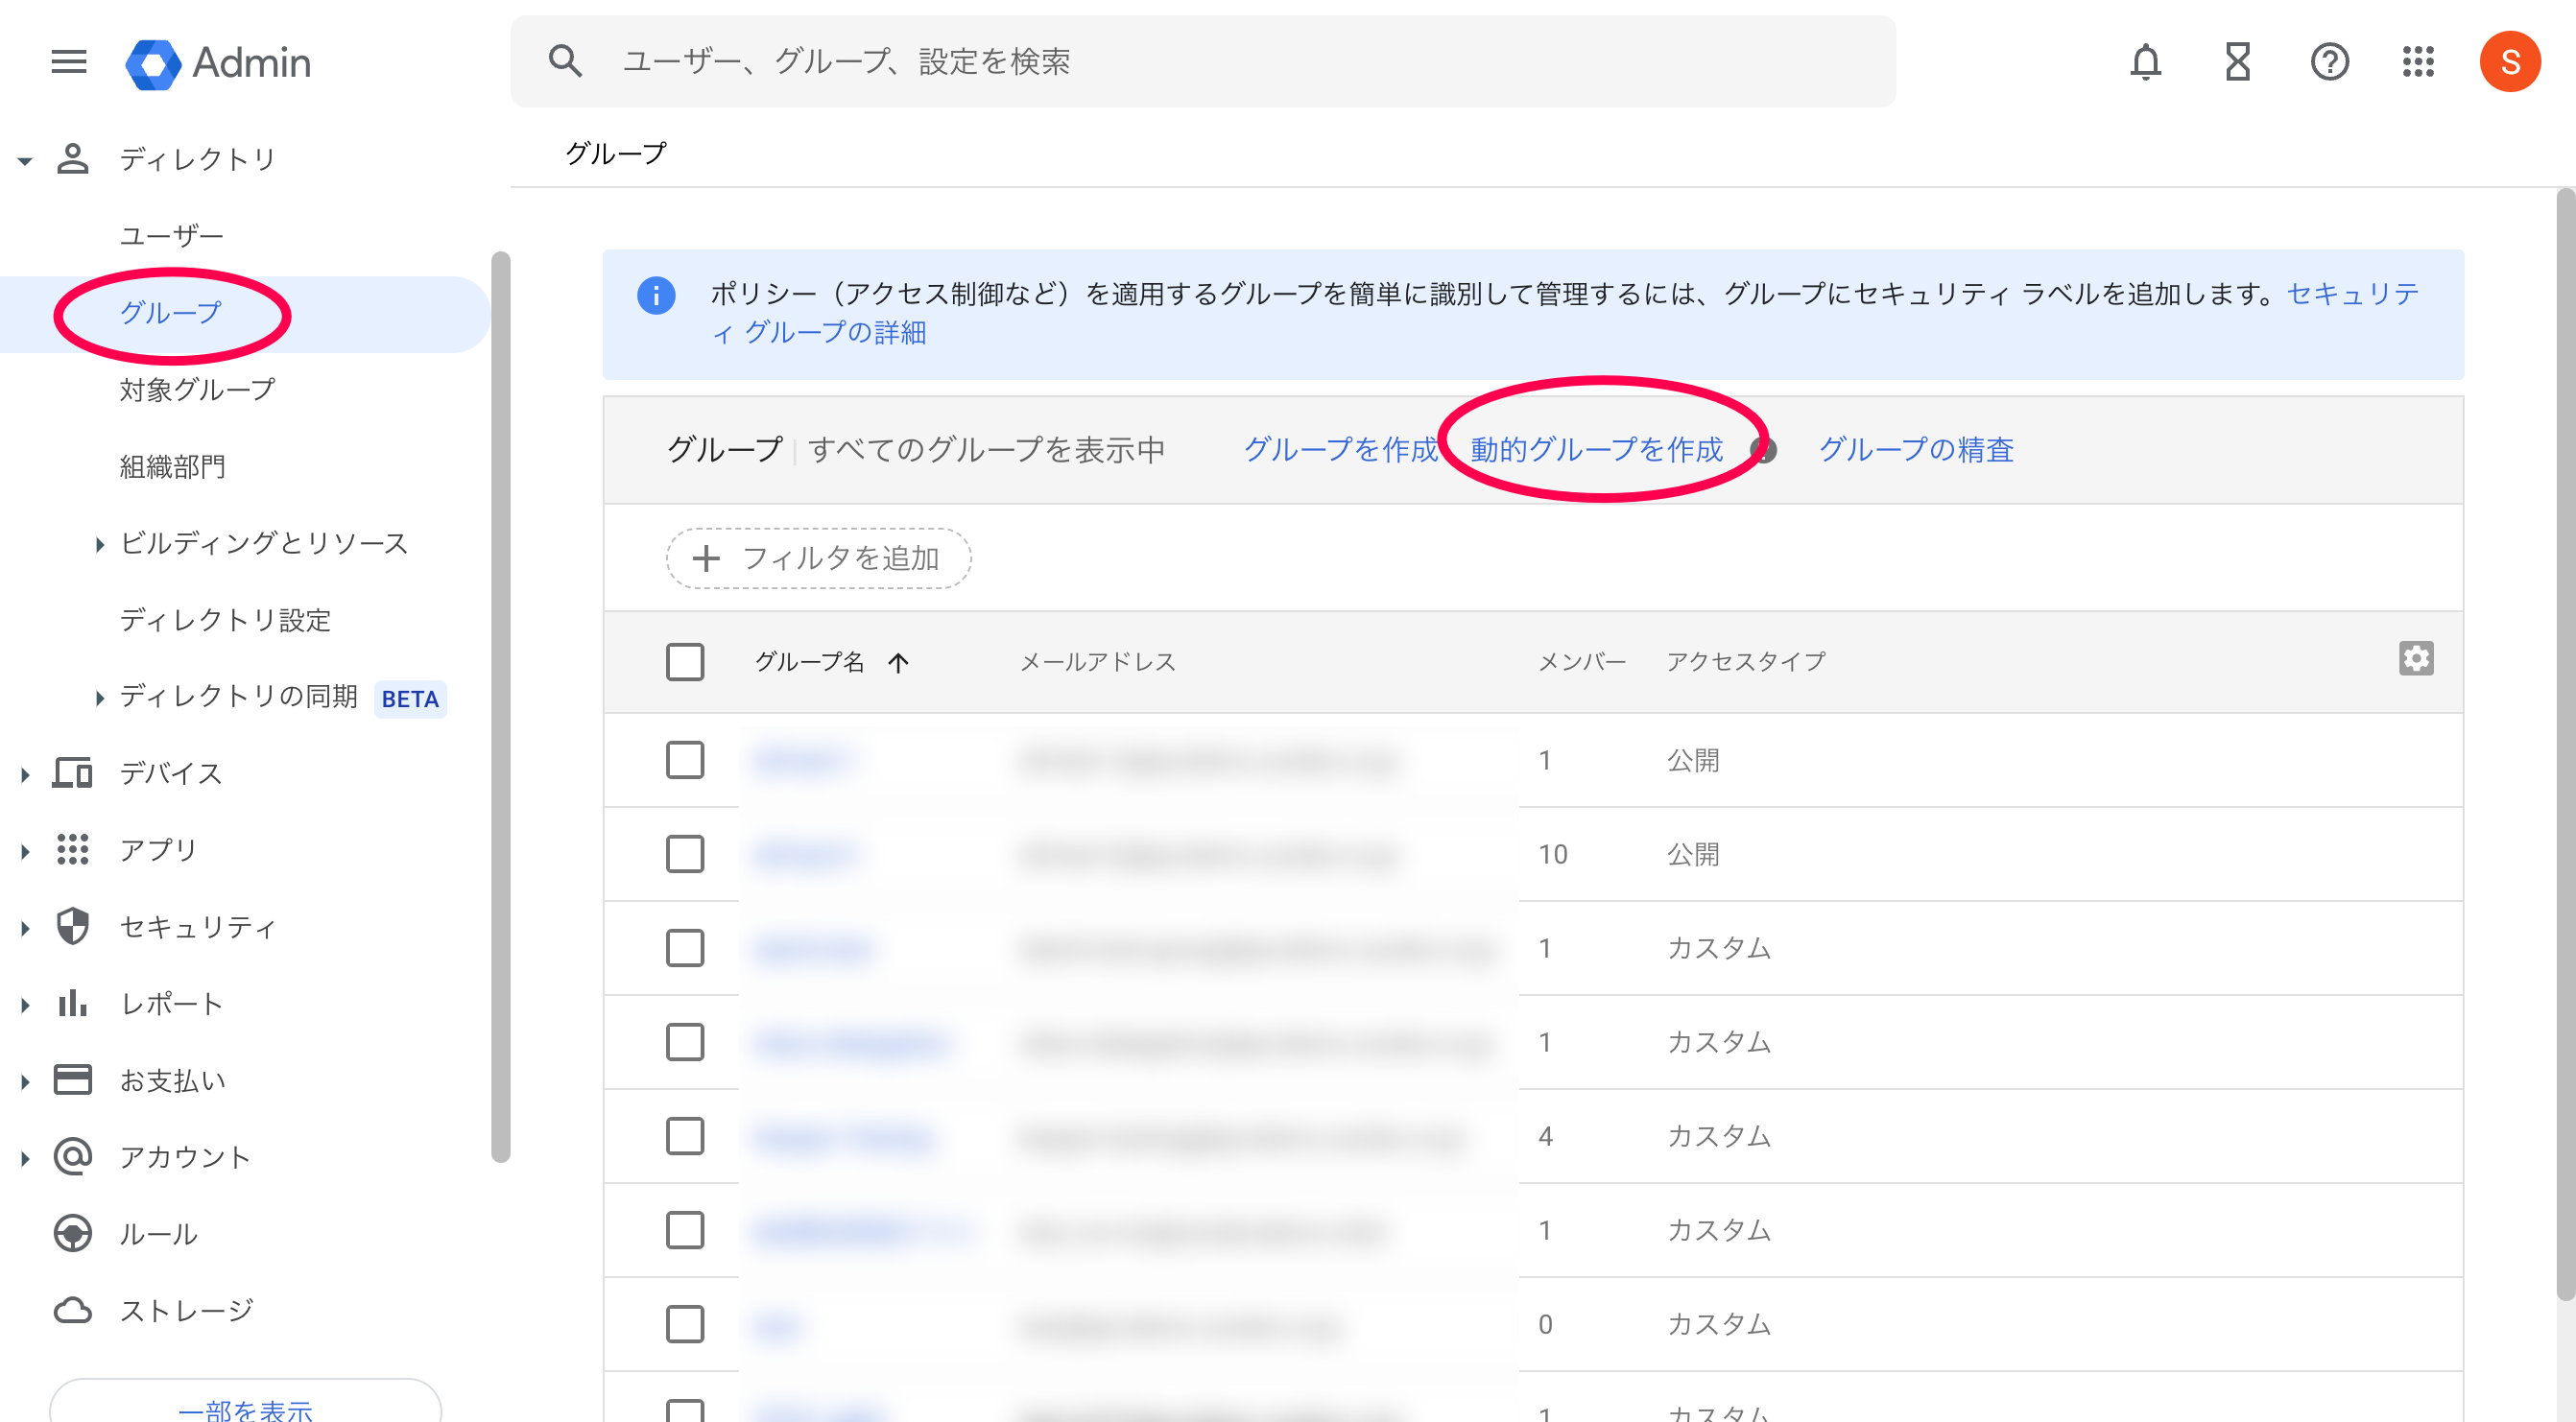Click the Security shield icon
This screenshot has width=2576, height=1422.
pyautogui.click(x=72, y=927)
